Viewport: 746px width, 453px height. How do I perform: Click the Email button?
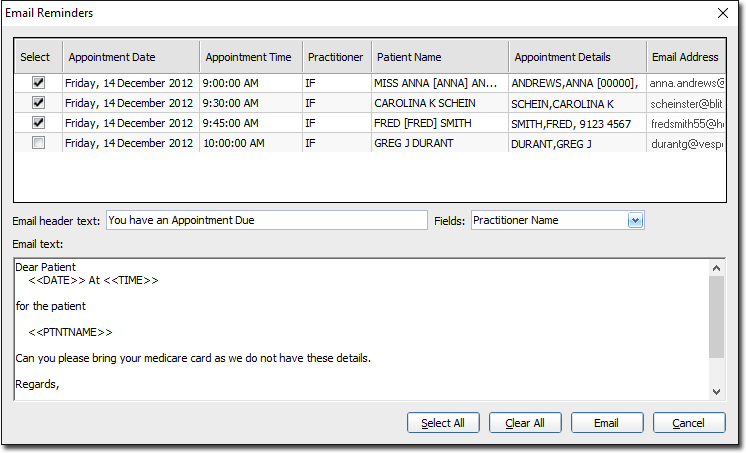606,423
